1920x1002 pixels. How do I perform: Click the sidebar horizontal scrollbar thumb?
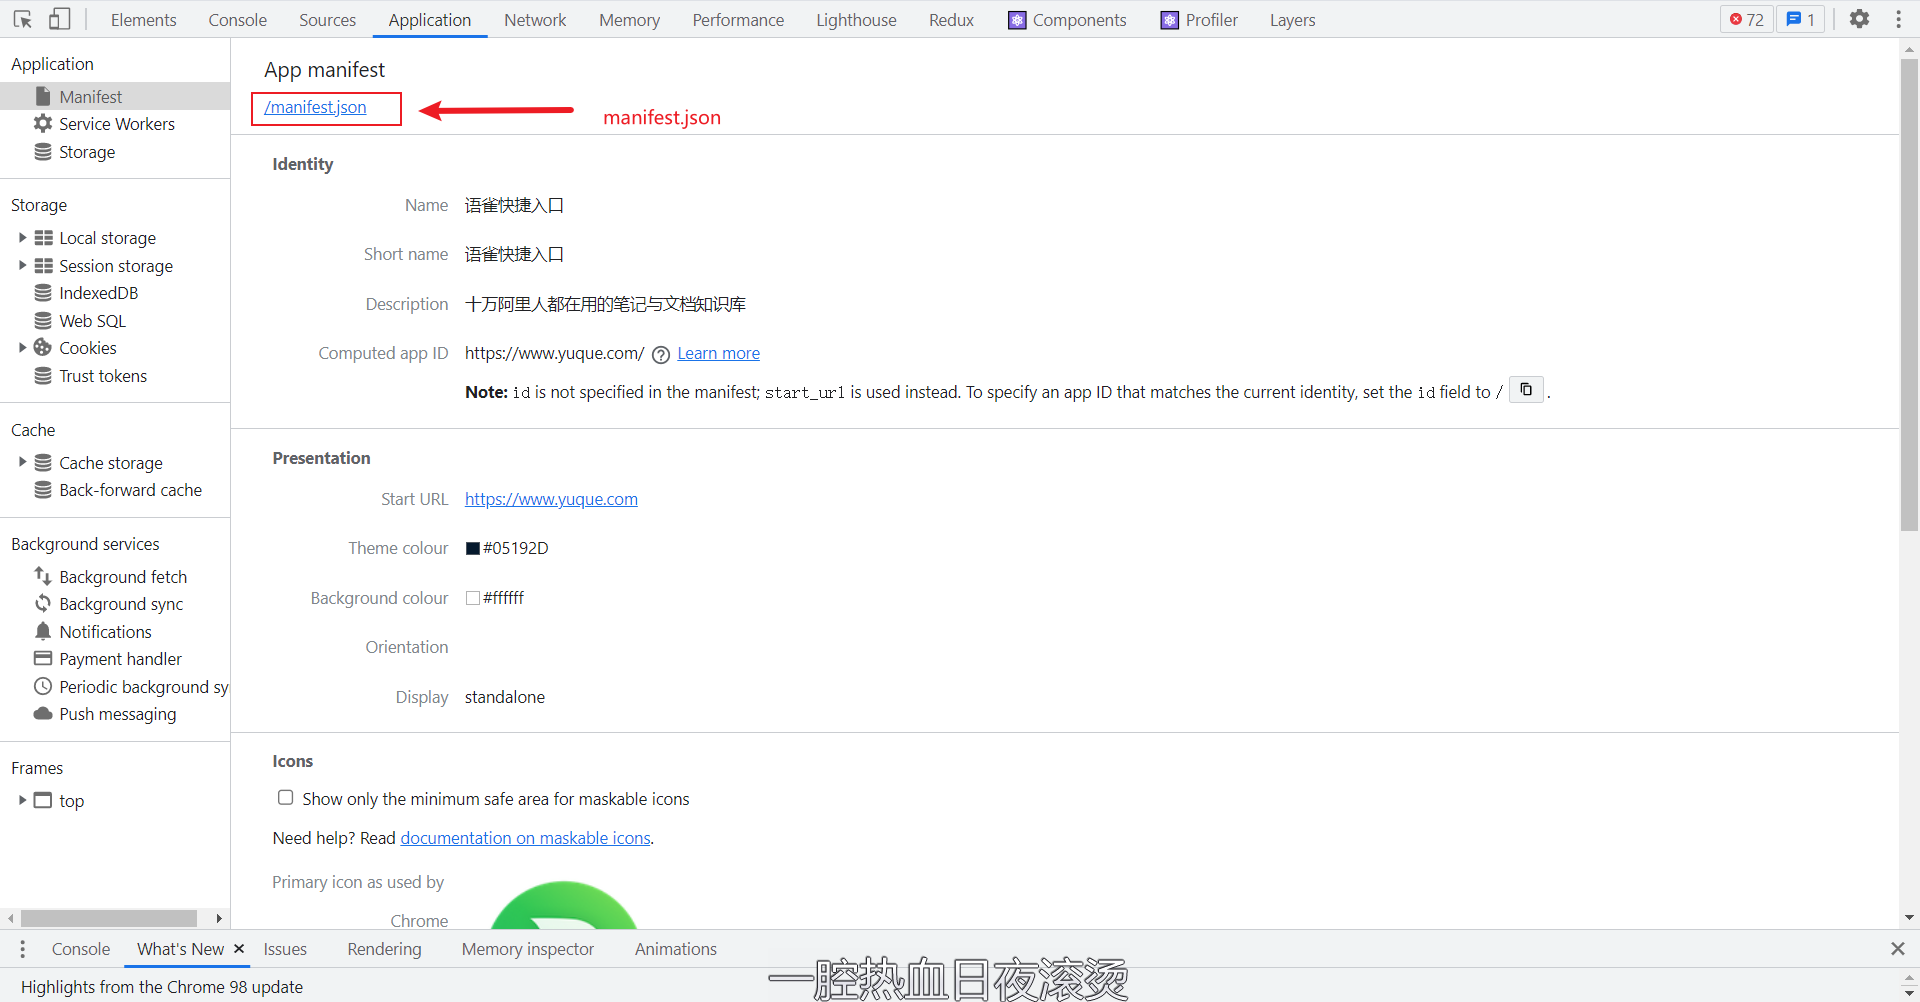click(108, 918)
